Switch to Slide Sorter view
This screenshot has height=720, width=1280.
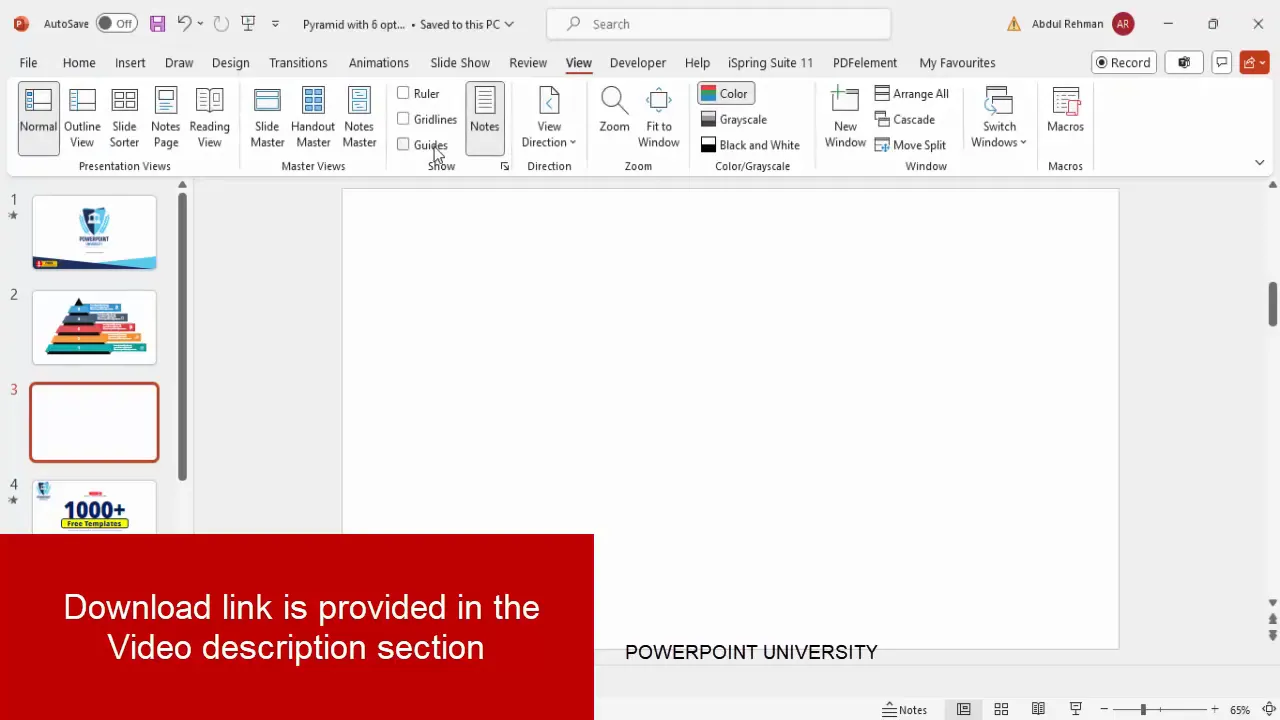coord(124,118)
